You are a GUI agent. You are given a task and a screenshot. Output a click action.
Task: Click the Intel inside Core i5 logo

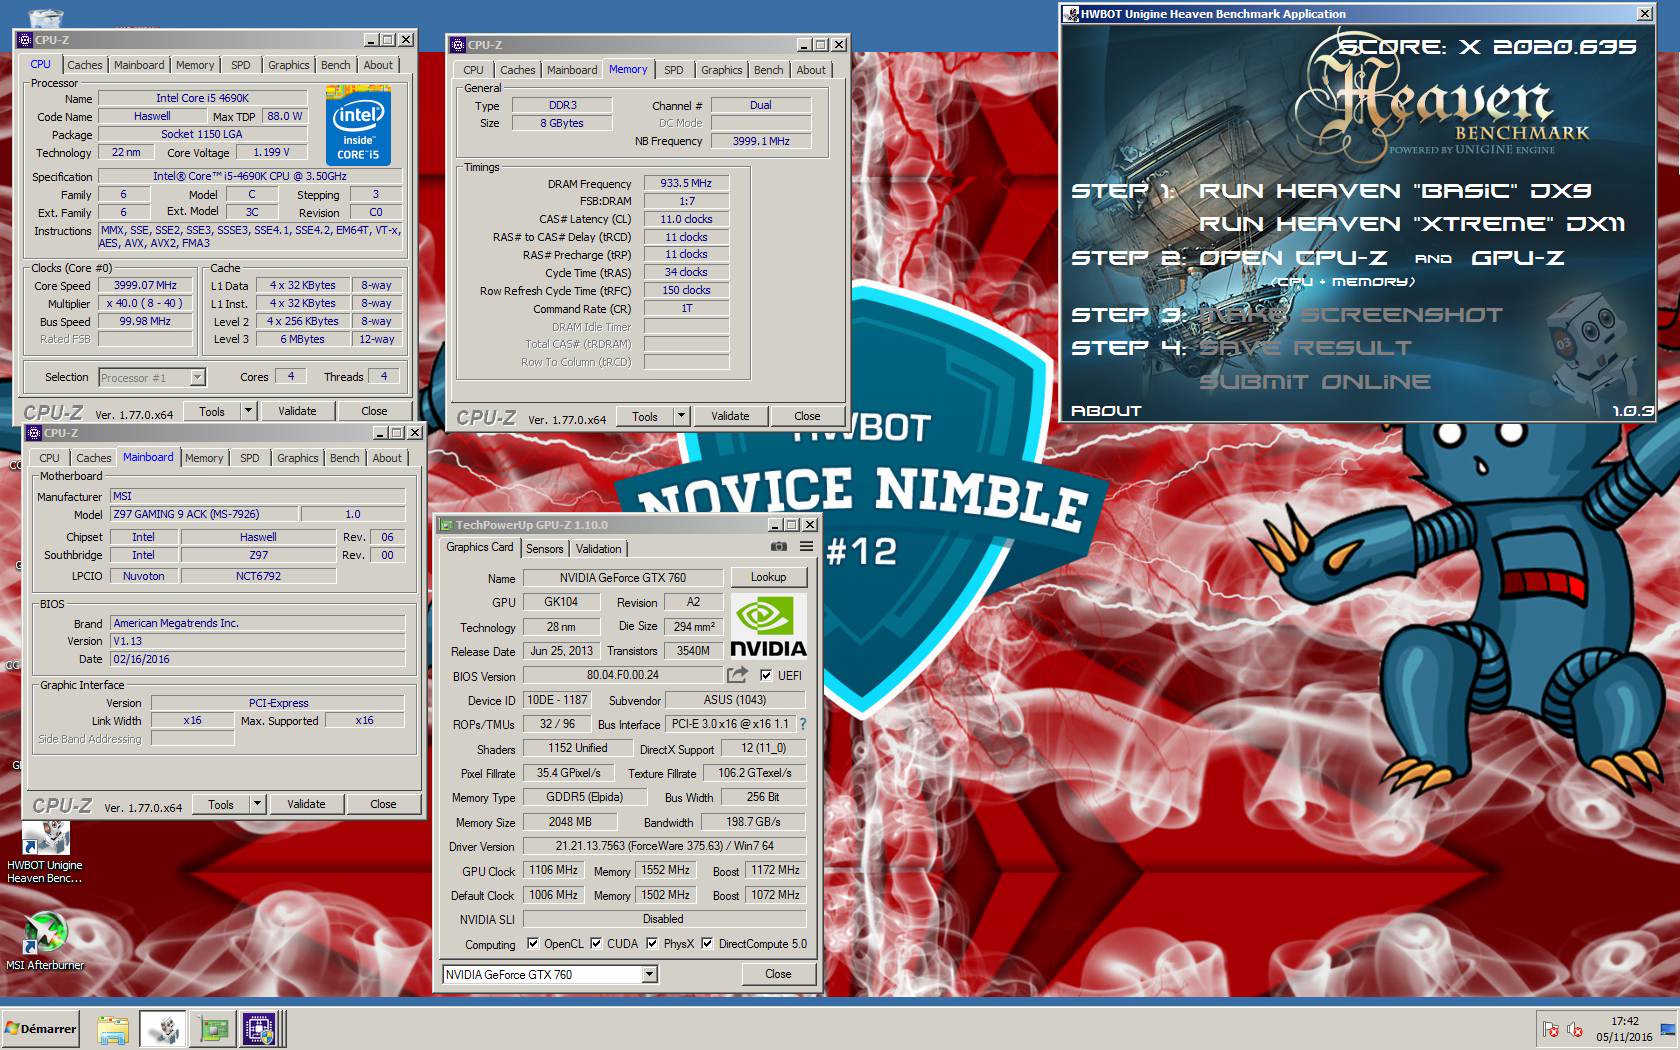coord(358,127)
